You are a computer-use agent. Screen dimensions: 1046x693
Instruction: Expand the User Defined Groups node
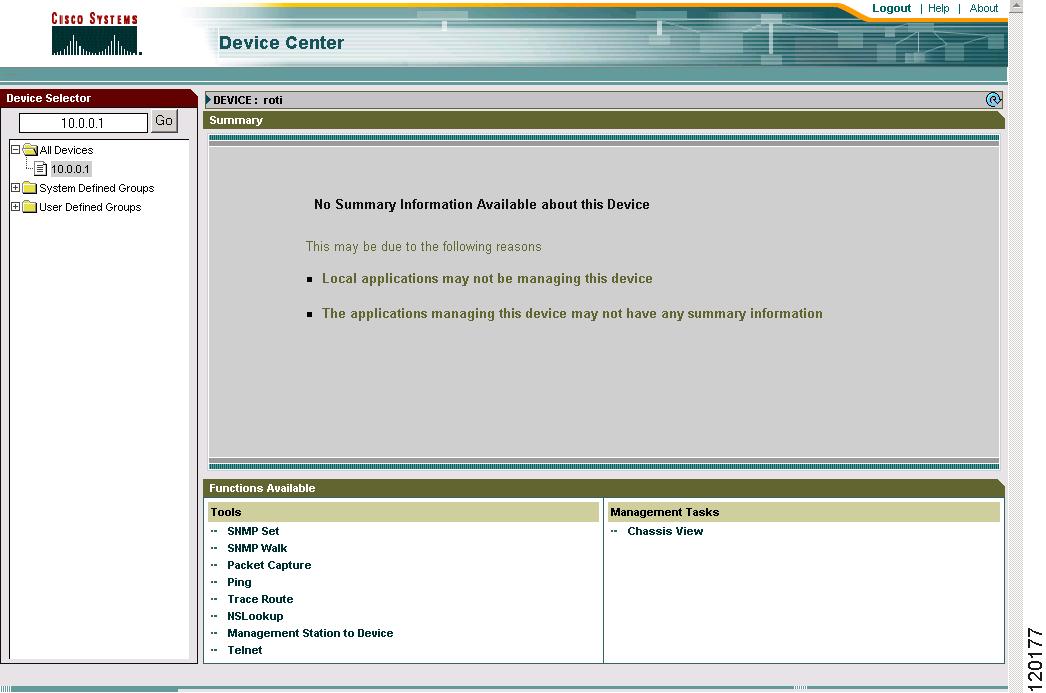tap(15, 207)
